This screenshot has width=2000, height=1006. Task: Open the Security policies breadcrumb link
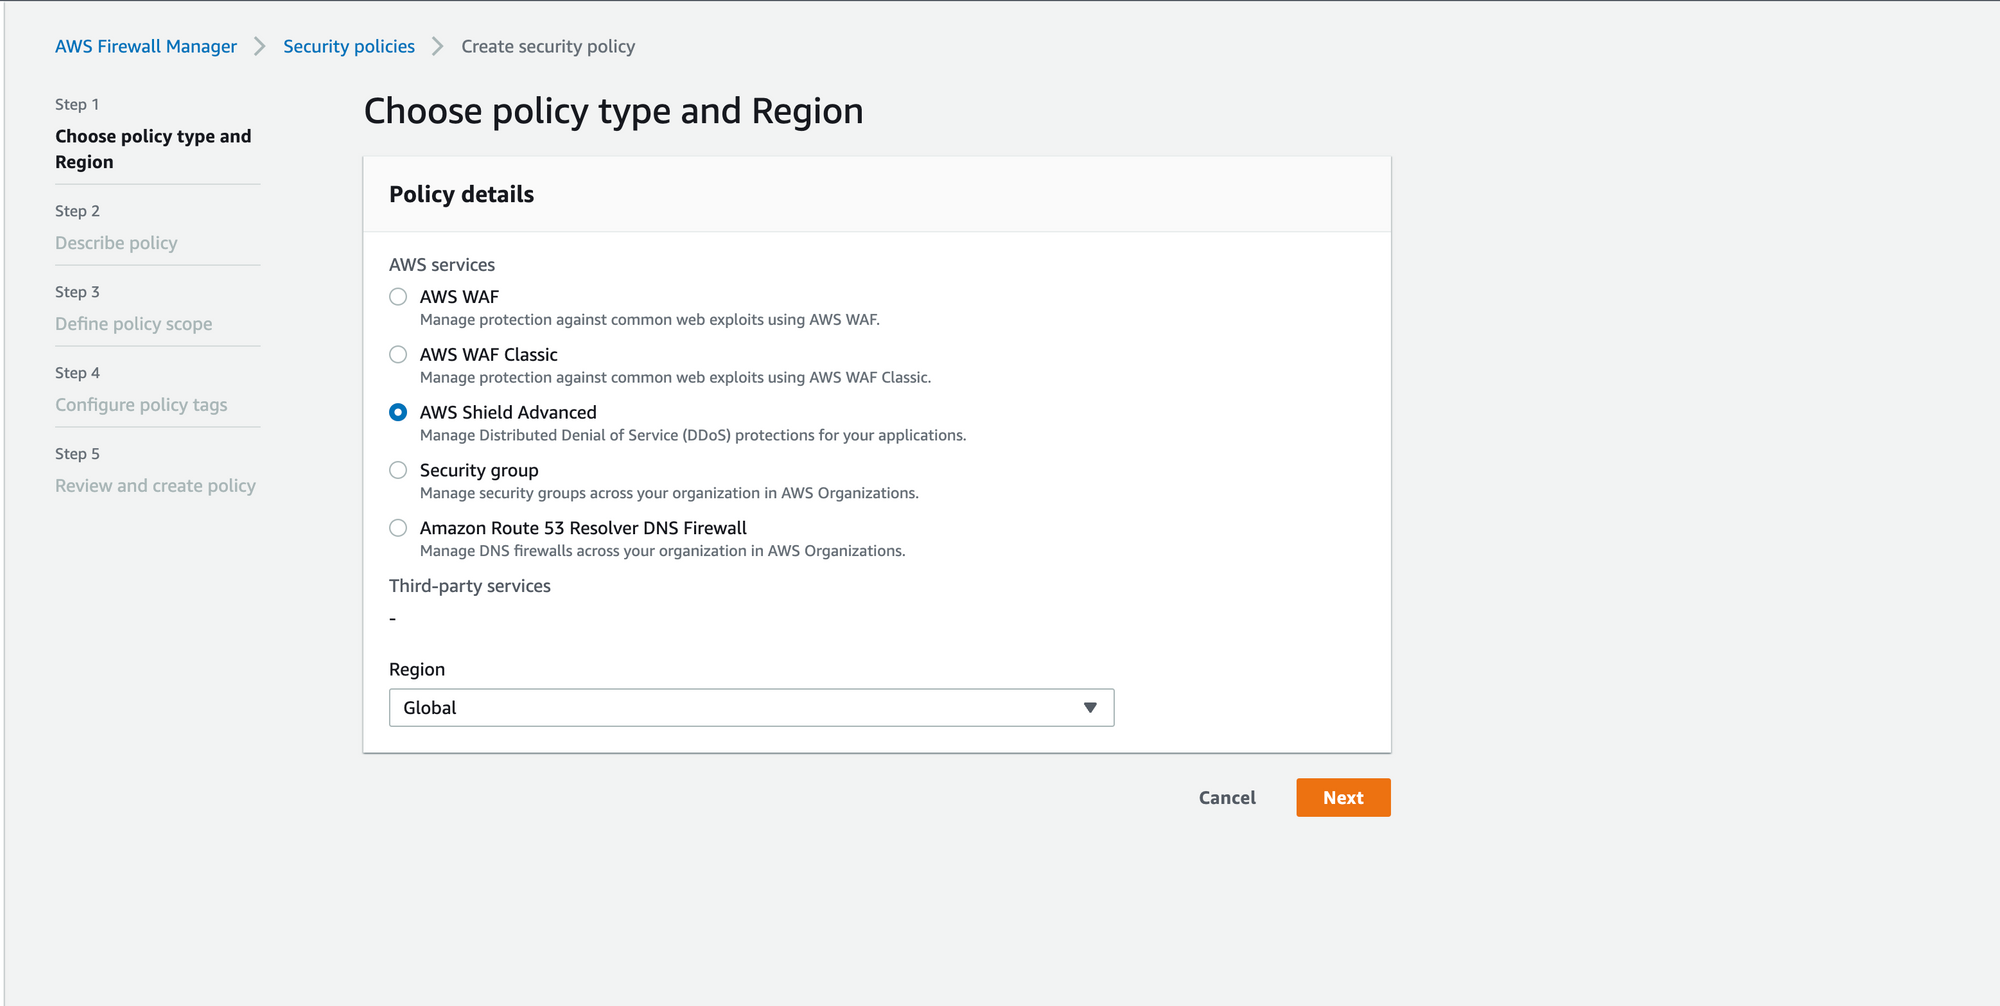point(349,47)
